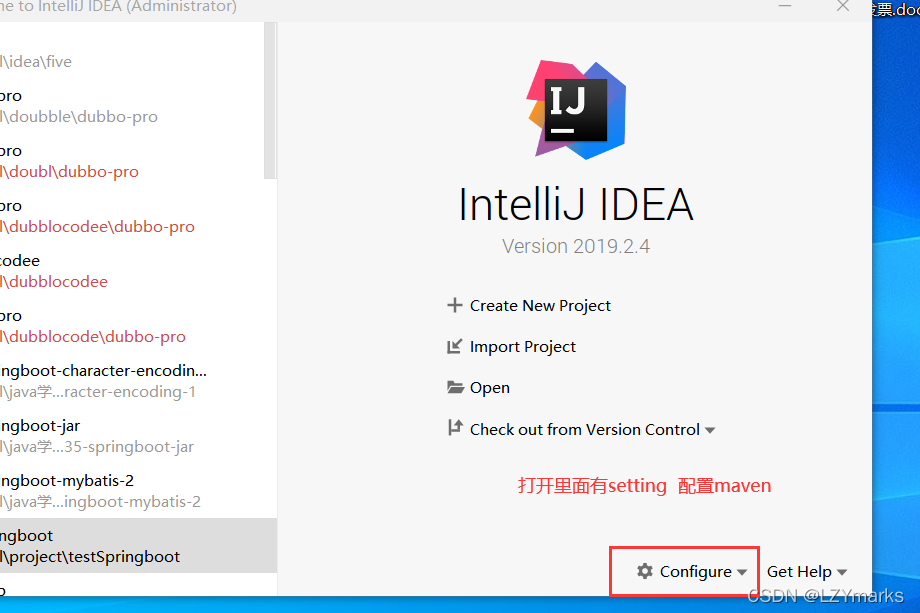The height and width of the screenshot is (613, 920).
Task: Click the recent projects list scrollbar
Action: (270, 100)
